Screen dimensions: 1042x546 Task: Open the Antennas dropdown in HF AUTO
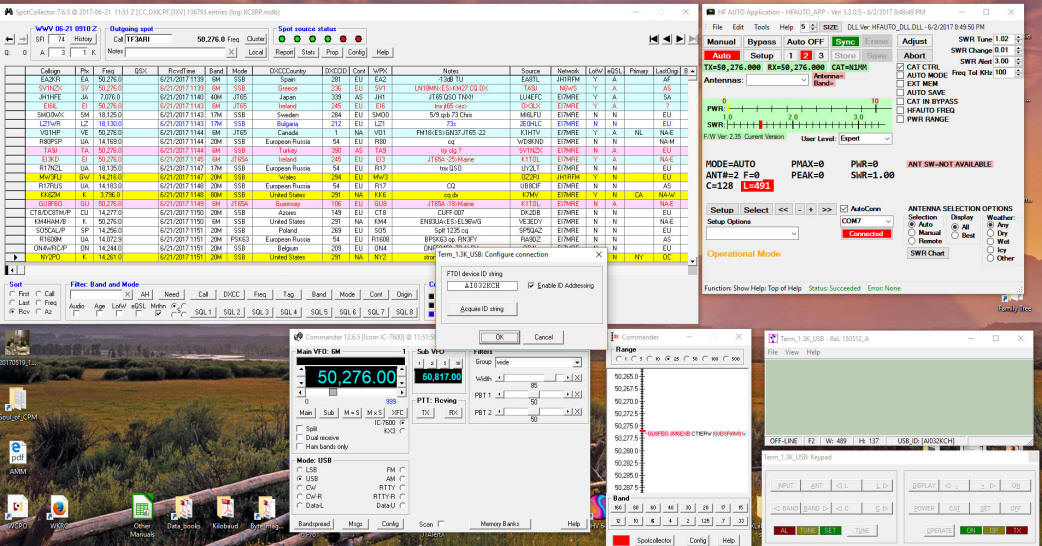(x=777, y=80)
